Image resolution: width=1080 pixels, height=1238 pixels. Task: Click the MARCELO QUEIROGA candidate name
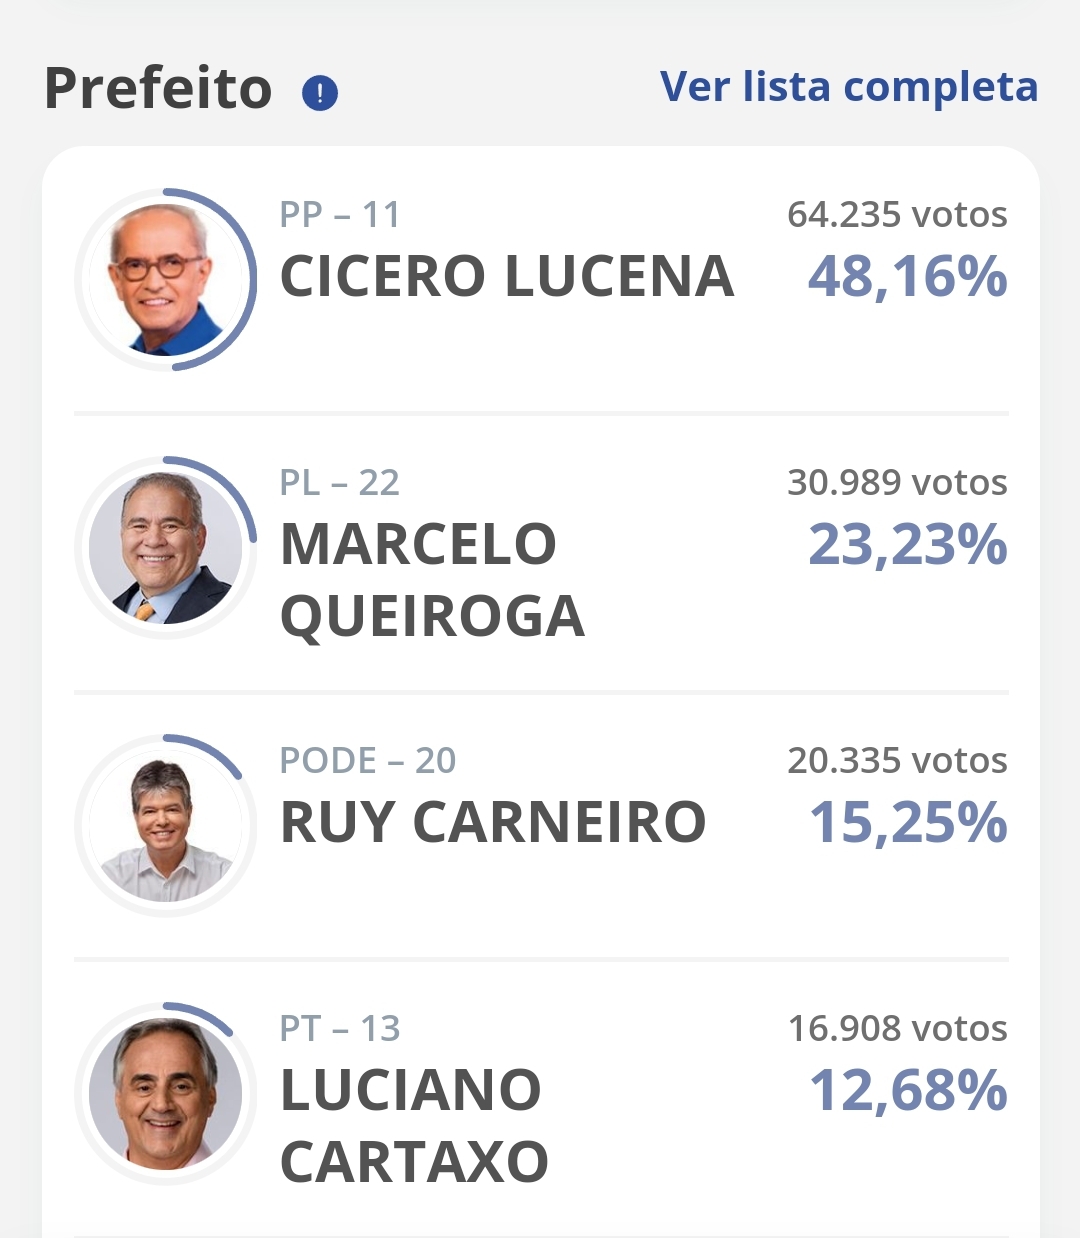[x=432, y=580]
